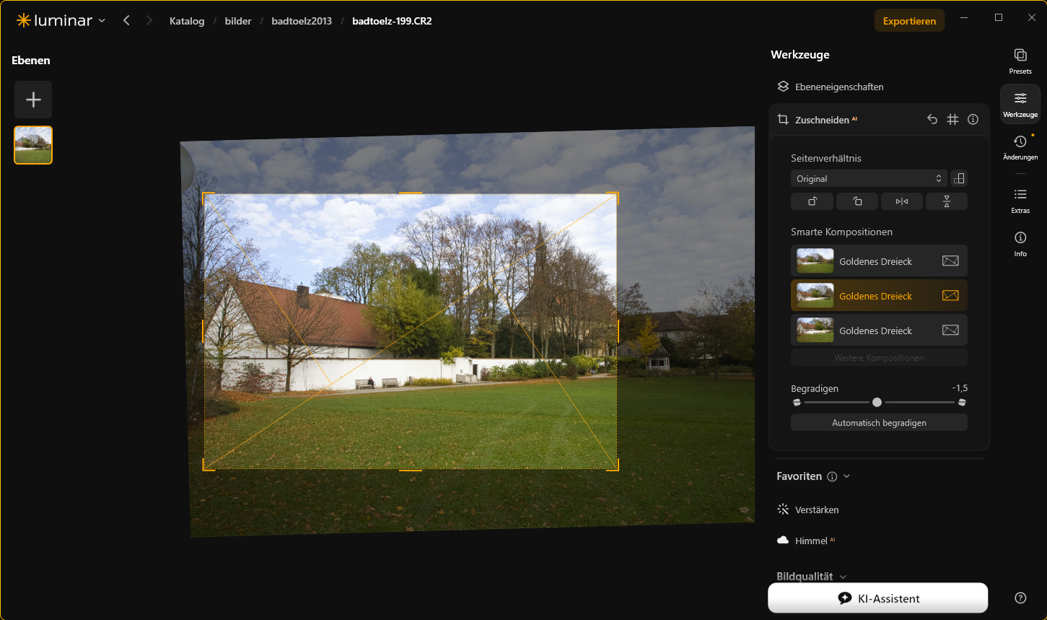This screenshot has height=620, width=1047.
Task: Collapse the Favoriten section
Action: click(x=847, y=477)
